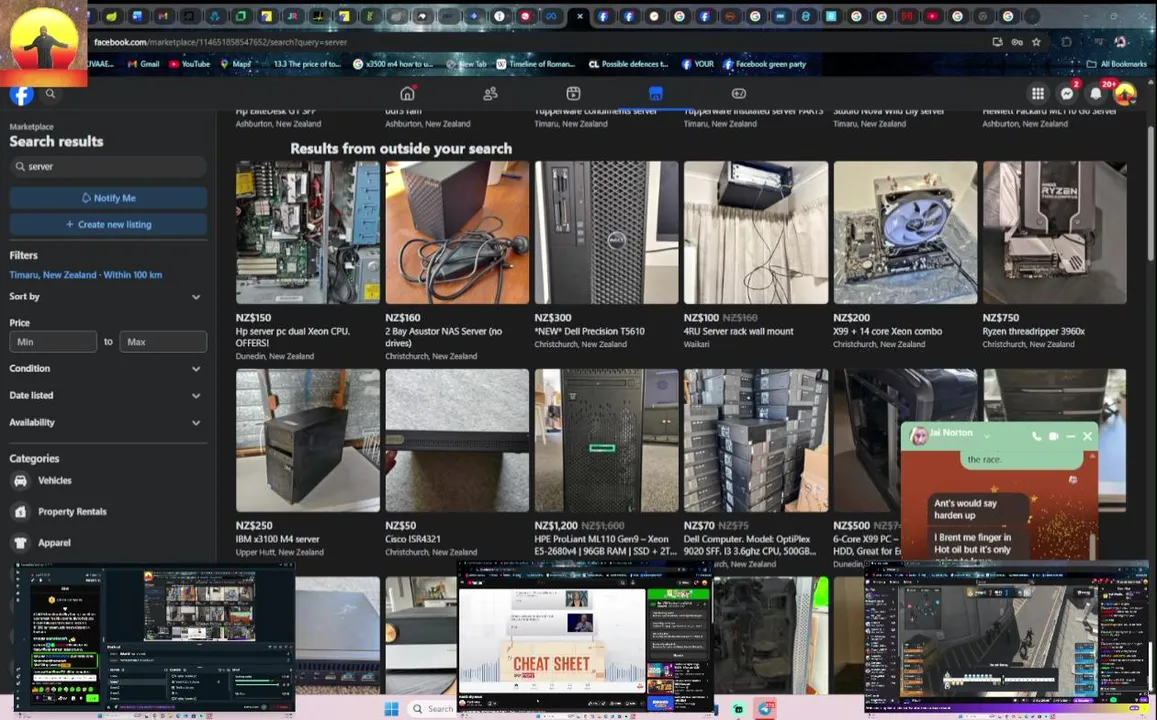Image resolution: width=1157 pixels, height=720 pixels.
Task: Click the Apparel category label
Action: coord(55,542)
